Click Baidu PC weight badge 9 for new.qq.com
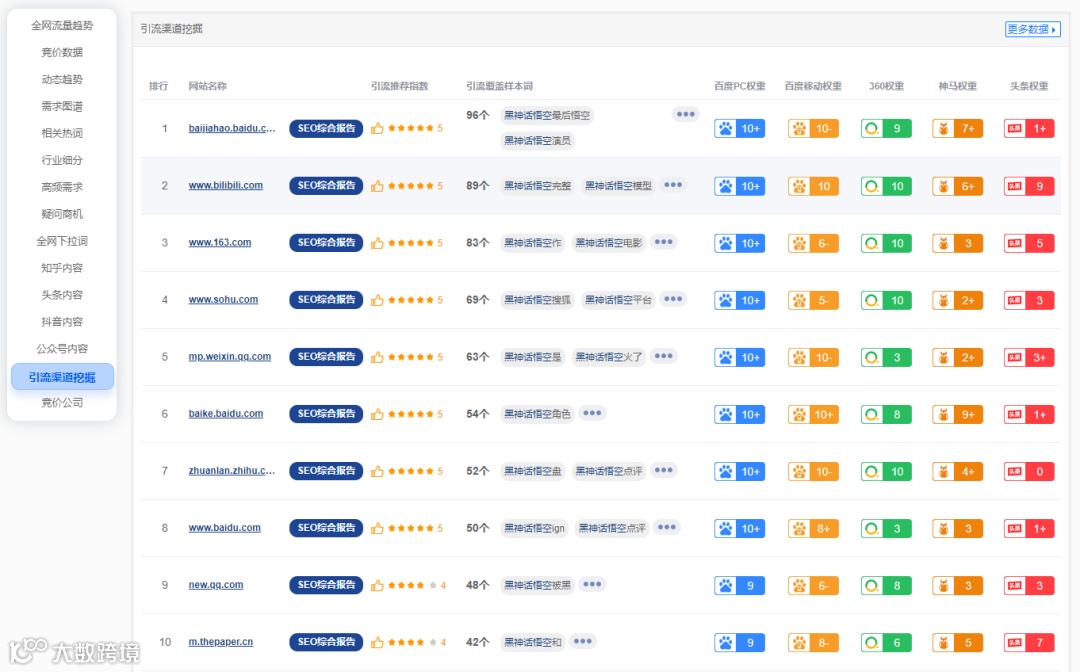The width and height of the screenshot is (1080, 672). pos(740,585)
